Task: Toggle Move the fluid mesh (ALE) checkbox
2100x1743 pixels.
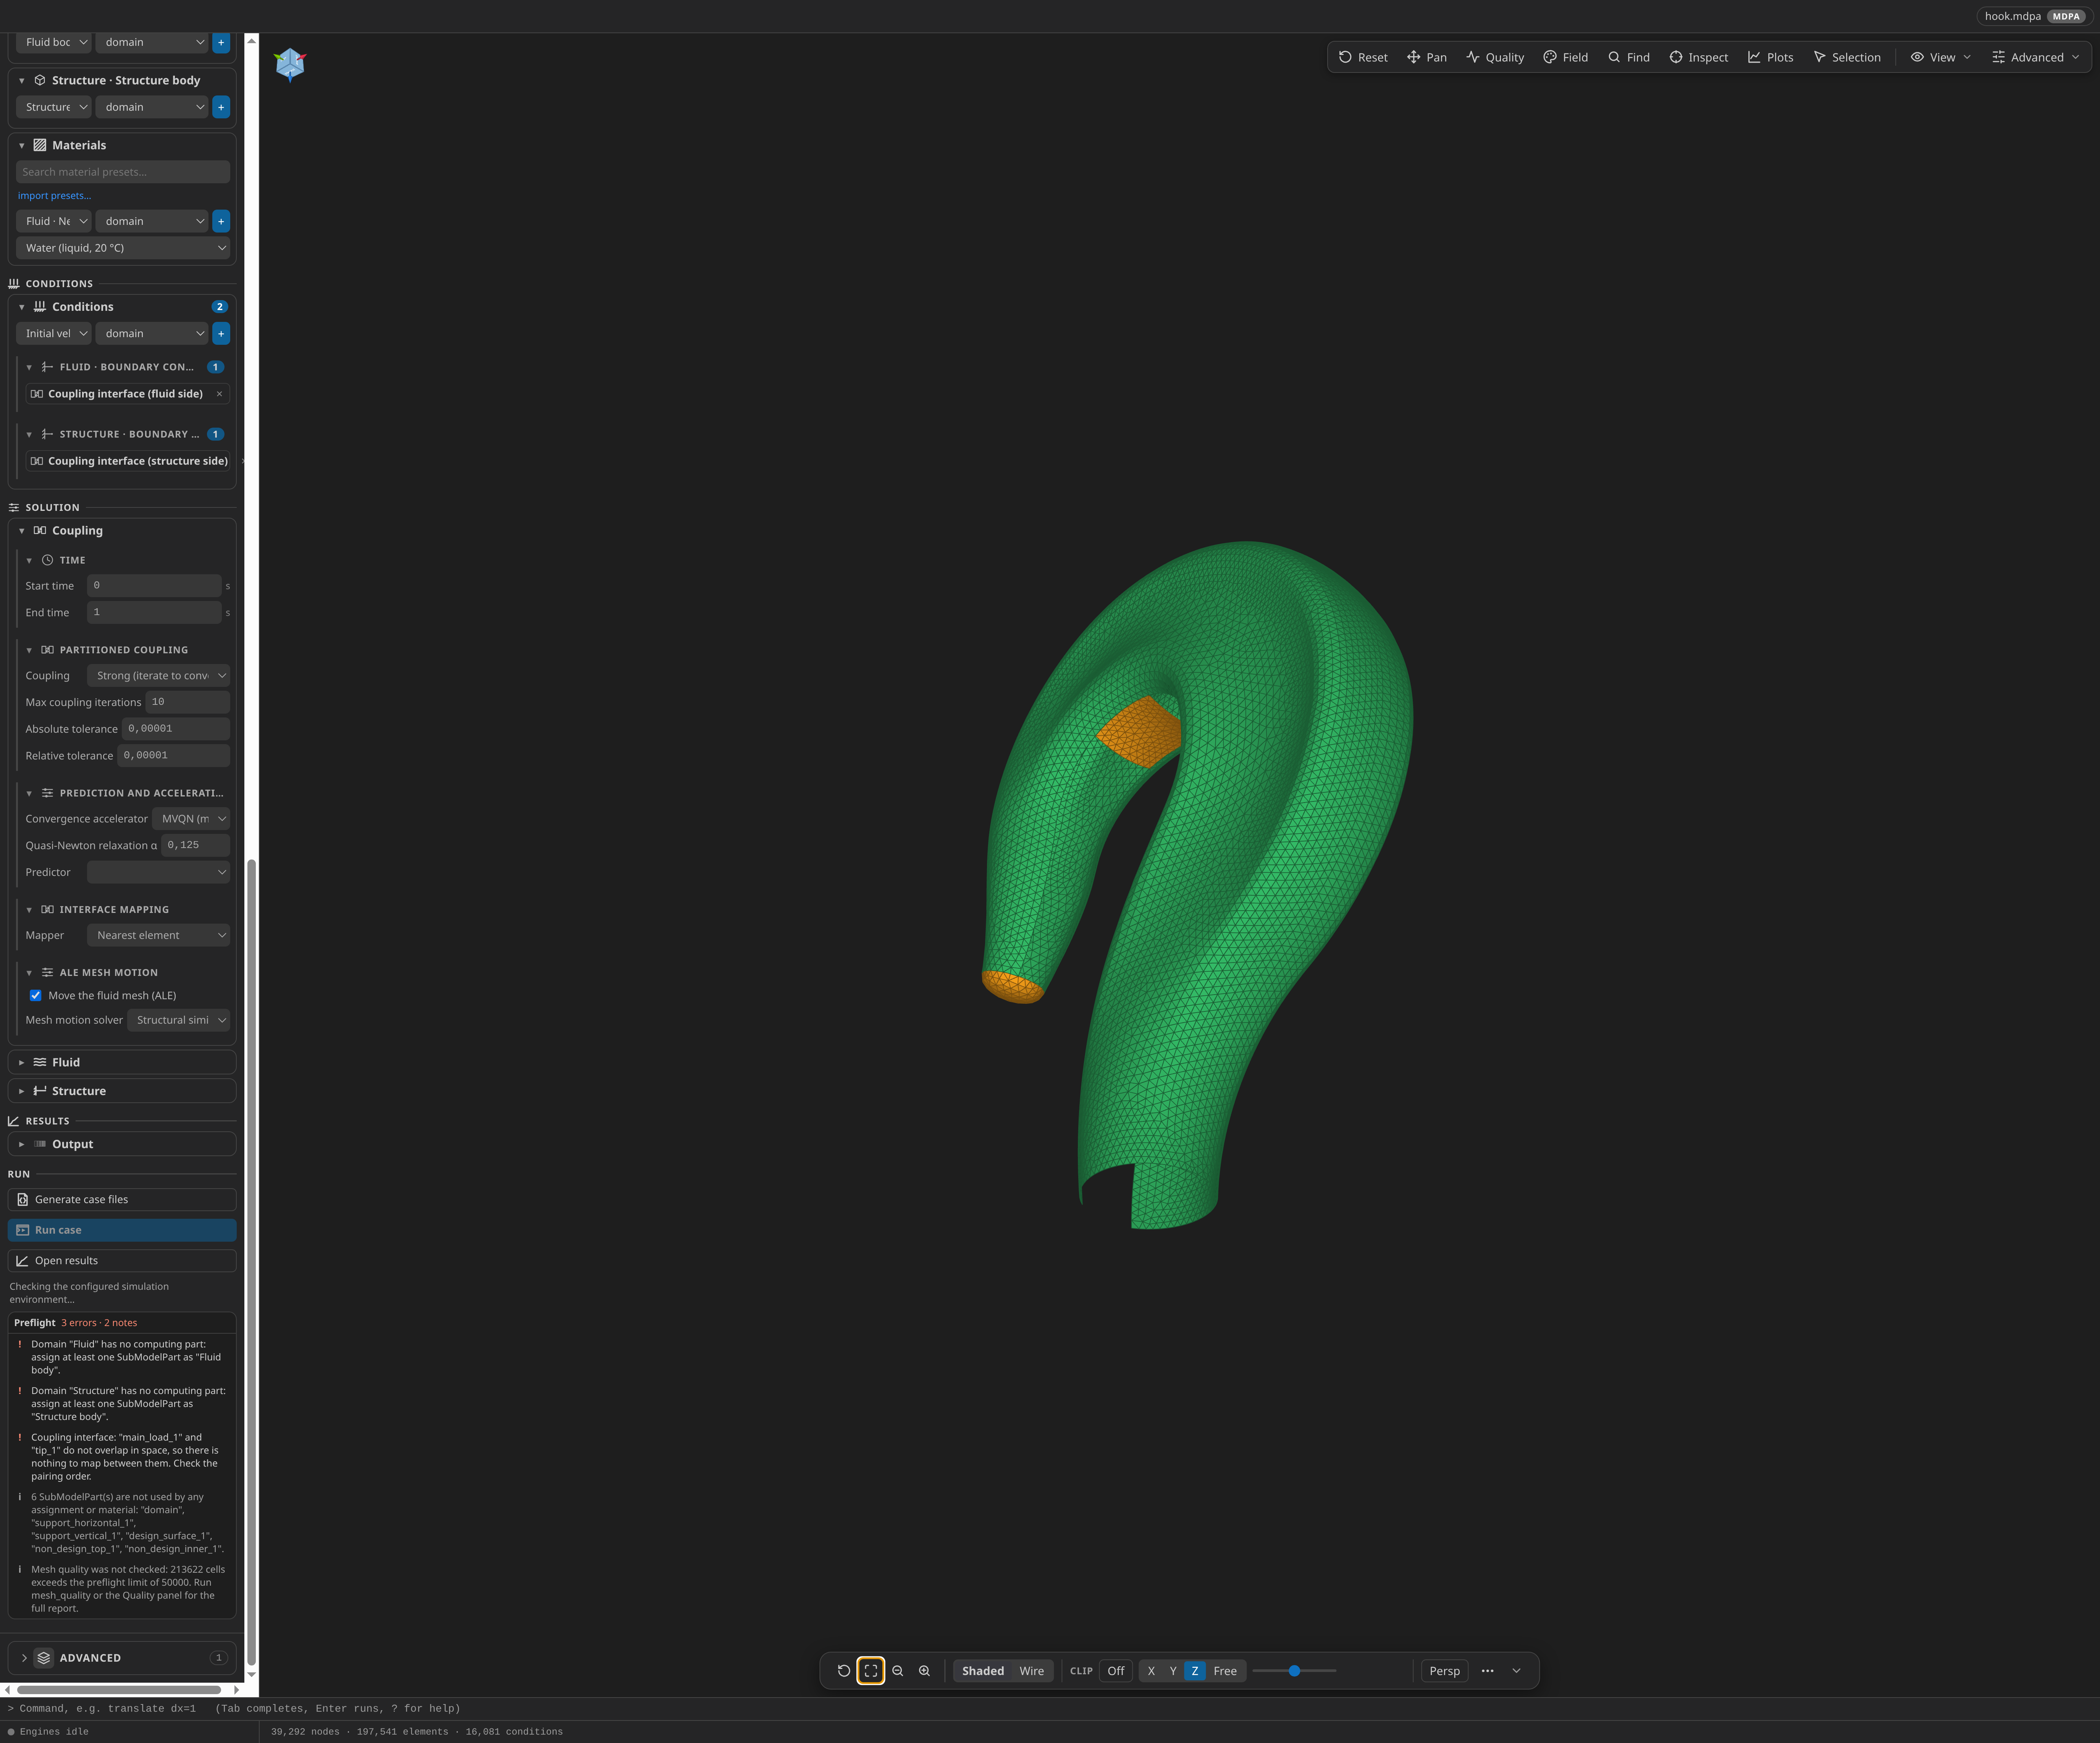Action: tap(36, 995)
